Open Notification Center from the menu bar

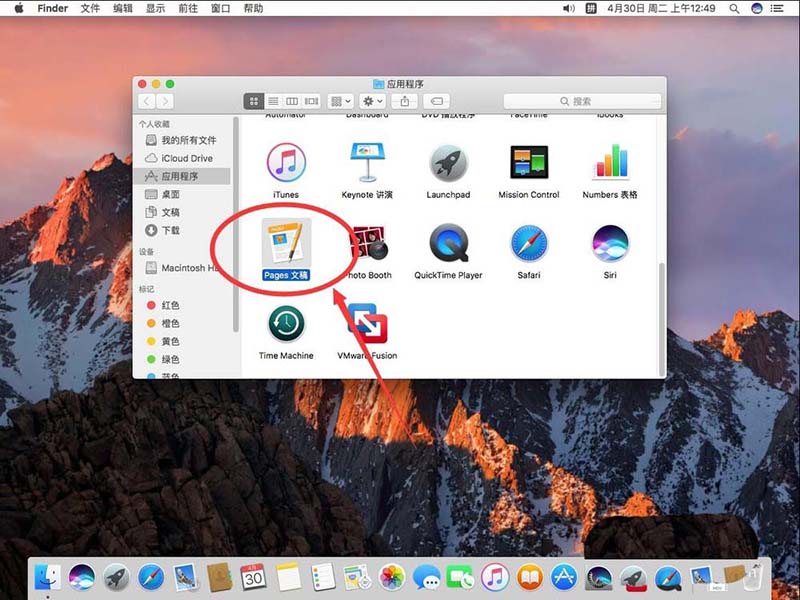777,8
